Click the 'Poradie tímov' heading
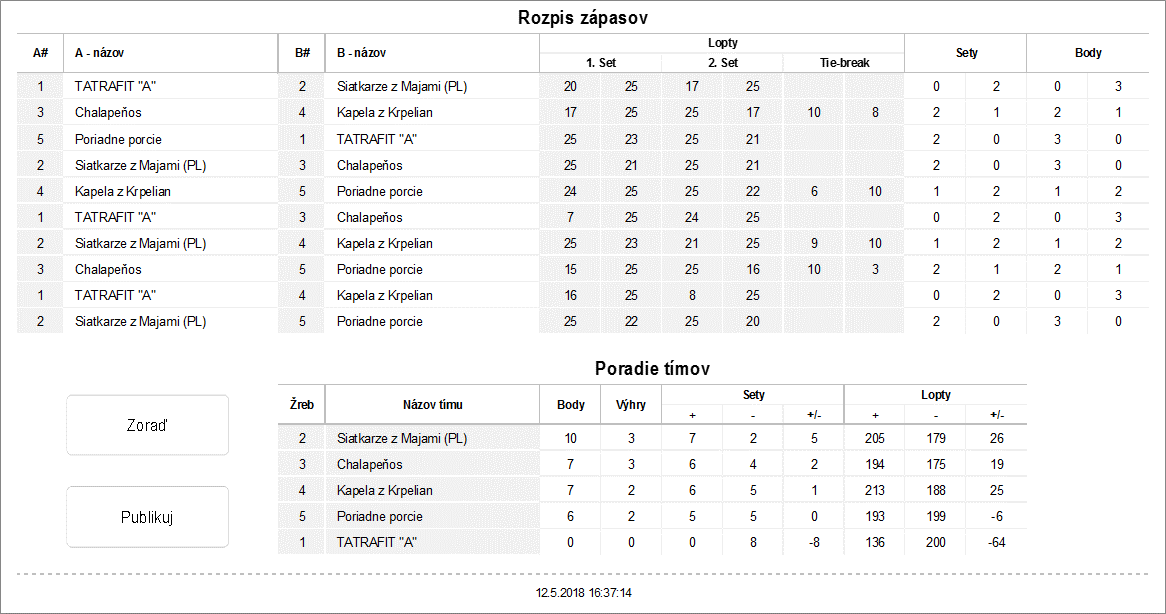 (652, 368)
